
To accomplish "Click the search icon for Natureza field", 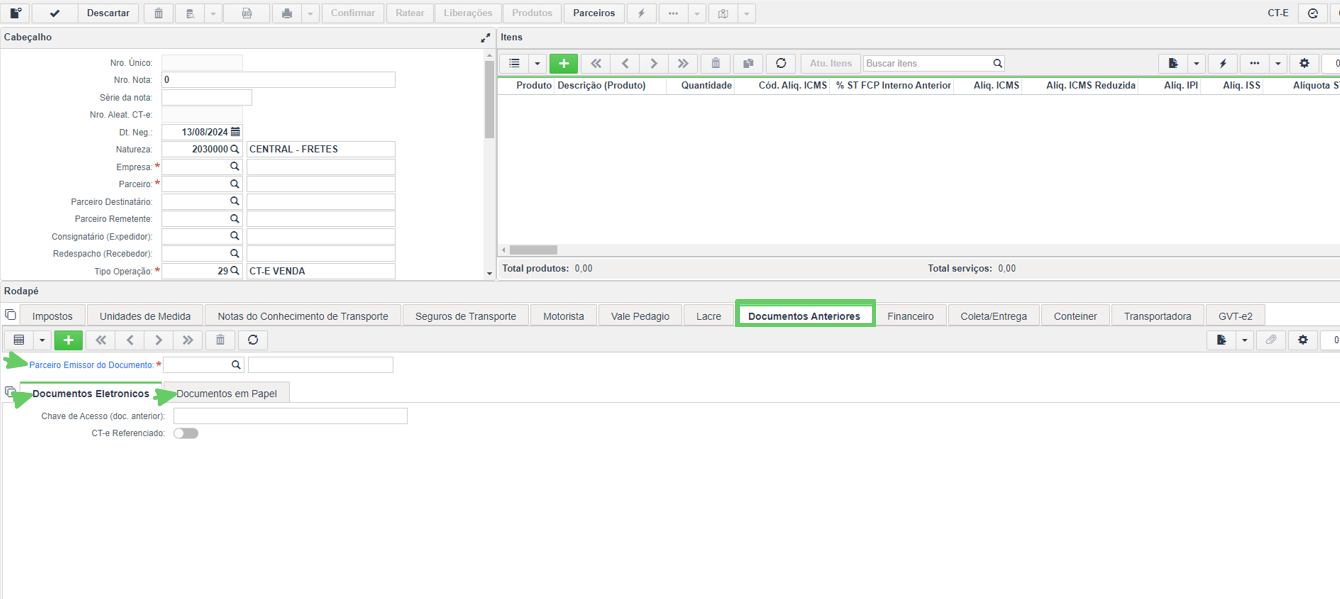I will [x=235, y=149].
